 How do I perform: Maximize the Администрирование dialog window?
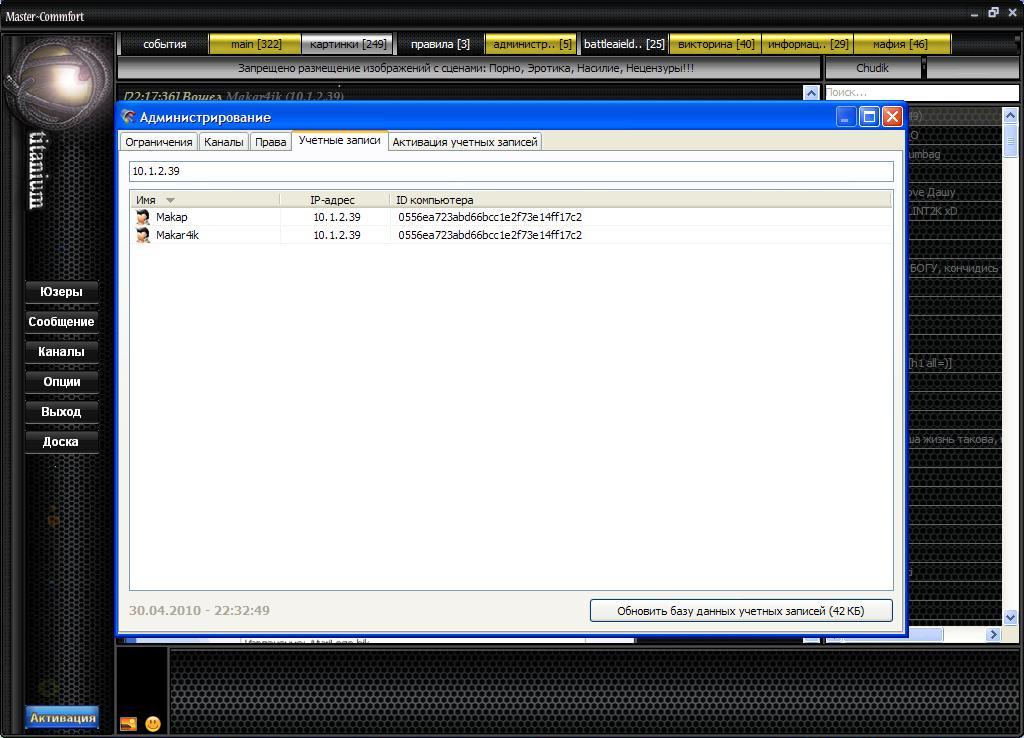869,117
